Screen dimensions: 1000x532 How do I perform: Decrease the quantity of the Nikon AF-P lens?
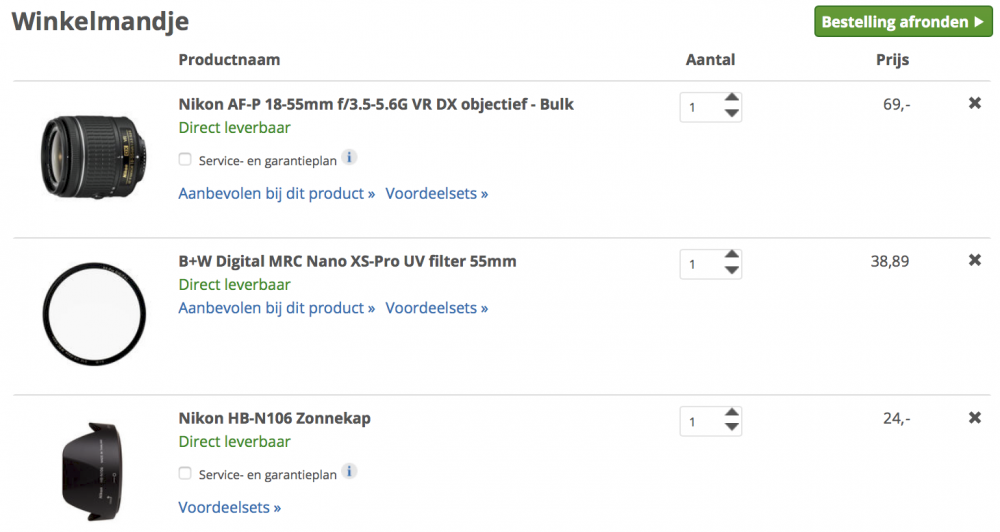732,114
